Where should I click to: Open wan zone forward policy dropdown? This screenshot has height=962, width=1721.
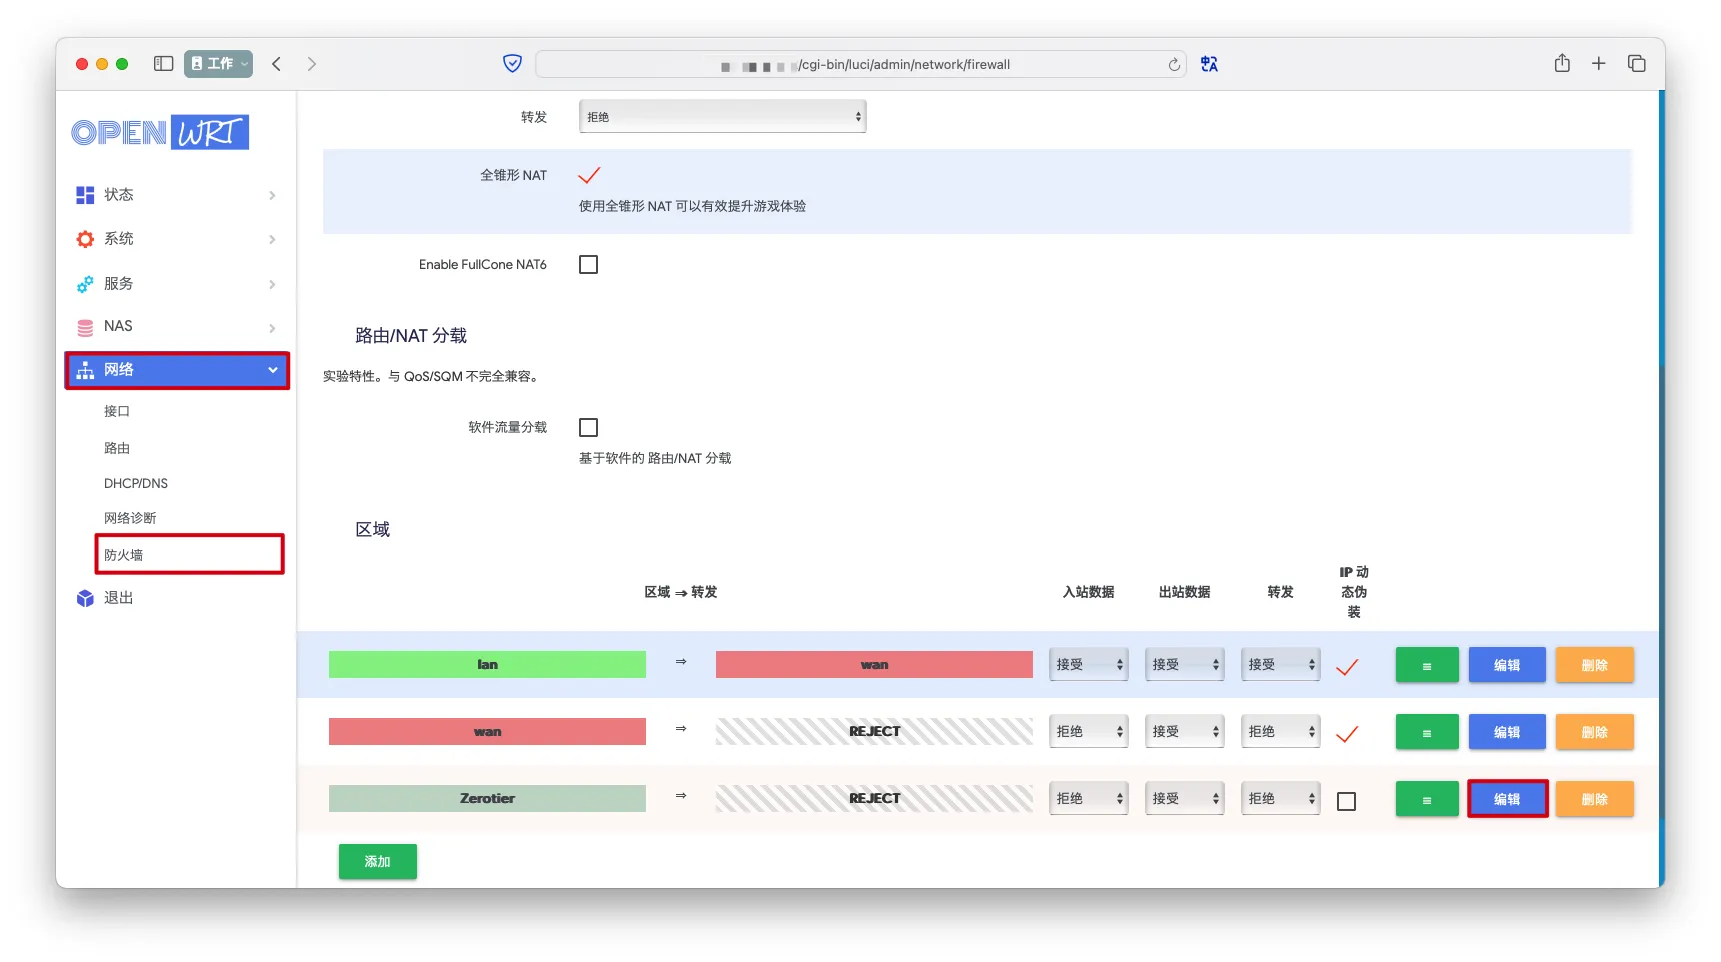click(x=1280, y=732)
